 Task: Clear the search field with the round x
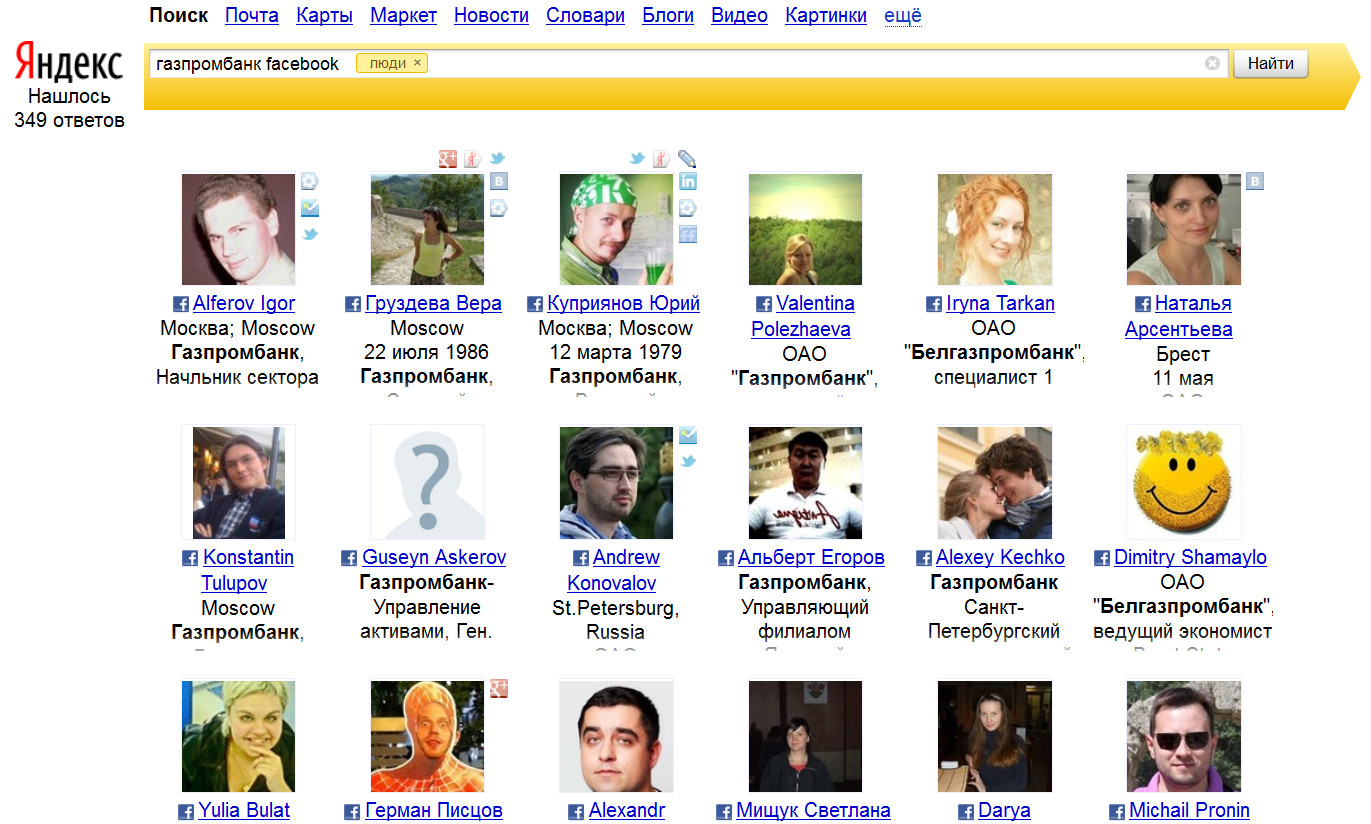coord(1212,63)
